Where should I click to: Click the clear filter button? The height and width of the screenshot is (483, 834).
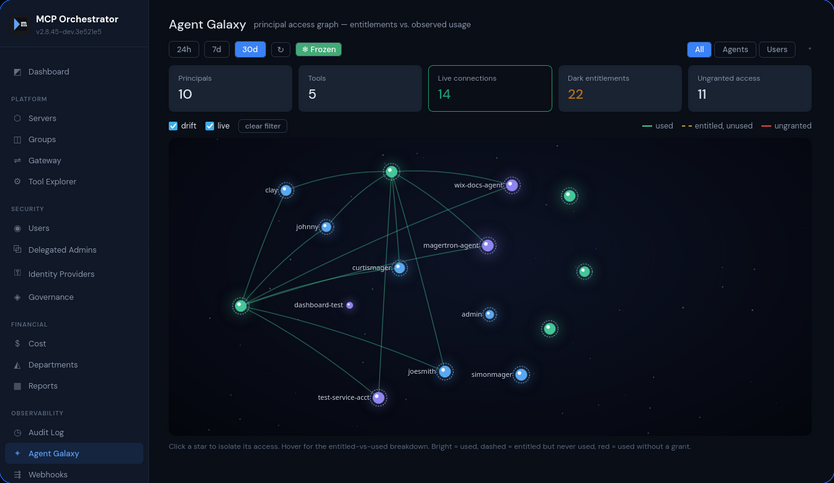pyautogui.click(x=263, y=126)
